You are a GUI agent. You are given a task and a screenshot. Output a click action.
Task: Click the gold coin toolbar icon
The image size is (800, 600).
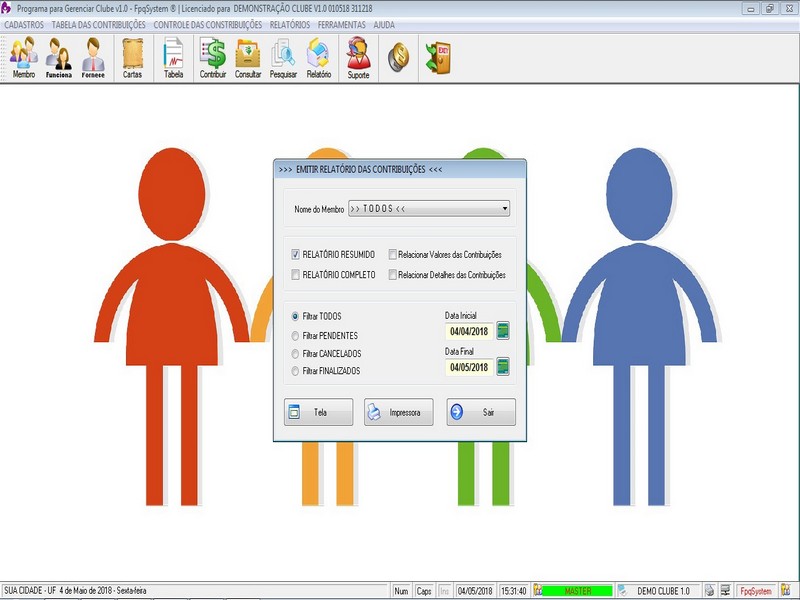[398, 57]
